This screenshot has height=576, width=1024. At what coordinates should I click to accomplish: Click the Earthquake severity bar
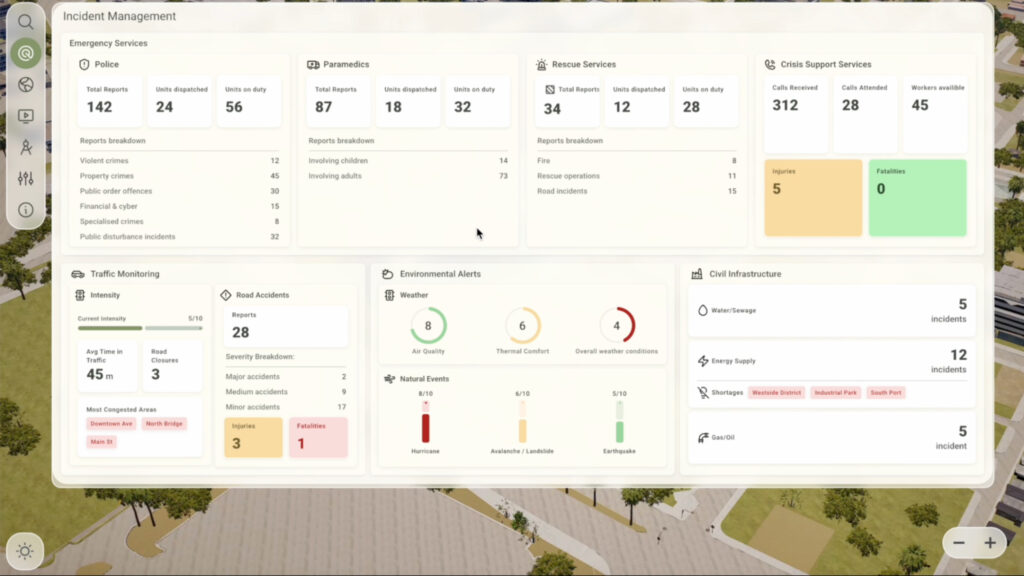(x=619, y=422)
